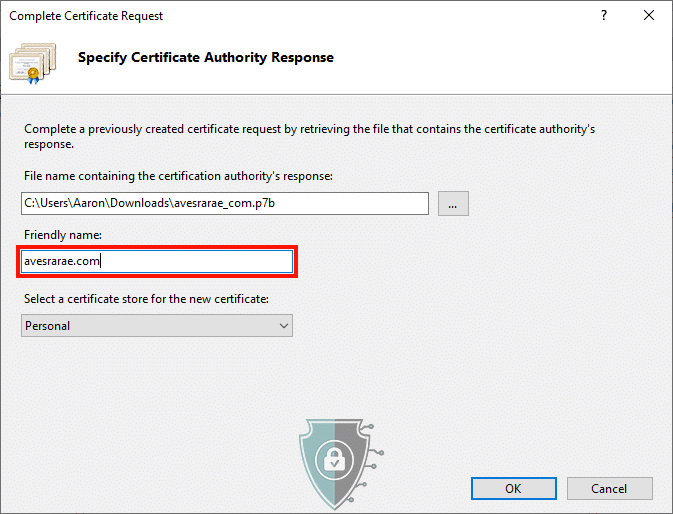This screenshot has height=514, width=673.
Task: Click the 'Select a certificate store' label
Action: pos(146,298)
